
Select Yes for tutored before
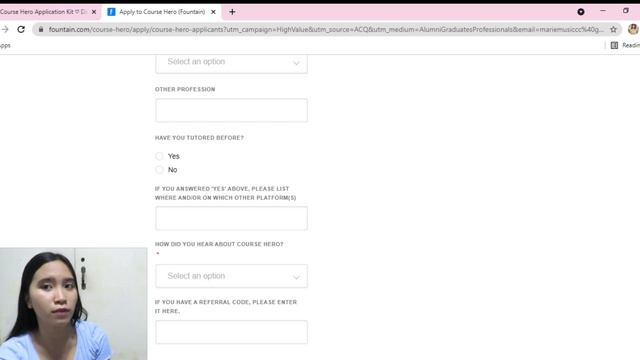point(159,156)
